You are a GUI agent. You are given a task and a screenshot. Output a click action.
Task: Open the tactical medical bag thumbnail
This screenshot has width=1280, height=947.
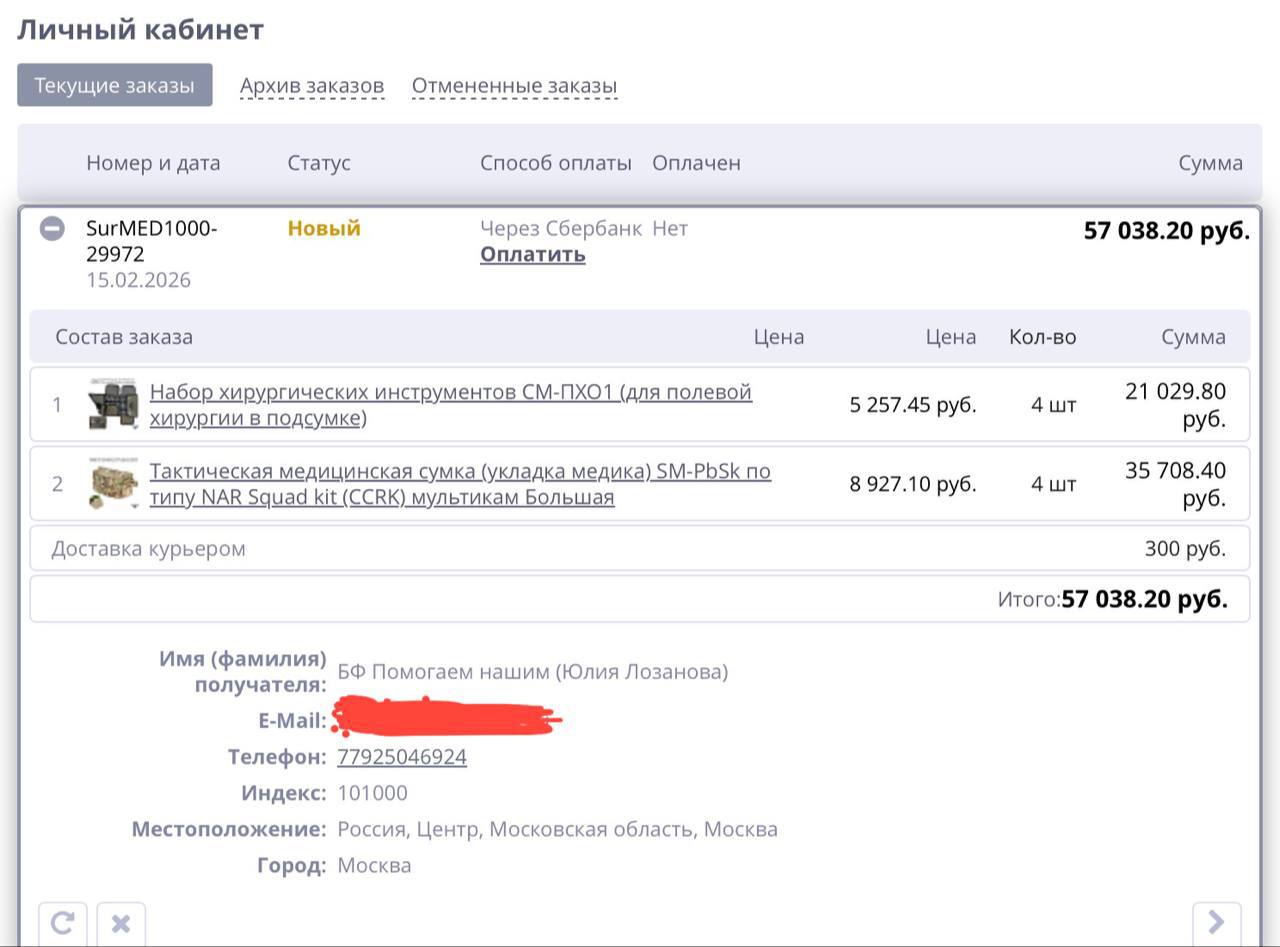coord(112,484)
